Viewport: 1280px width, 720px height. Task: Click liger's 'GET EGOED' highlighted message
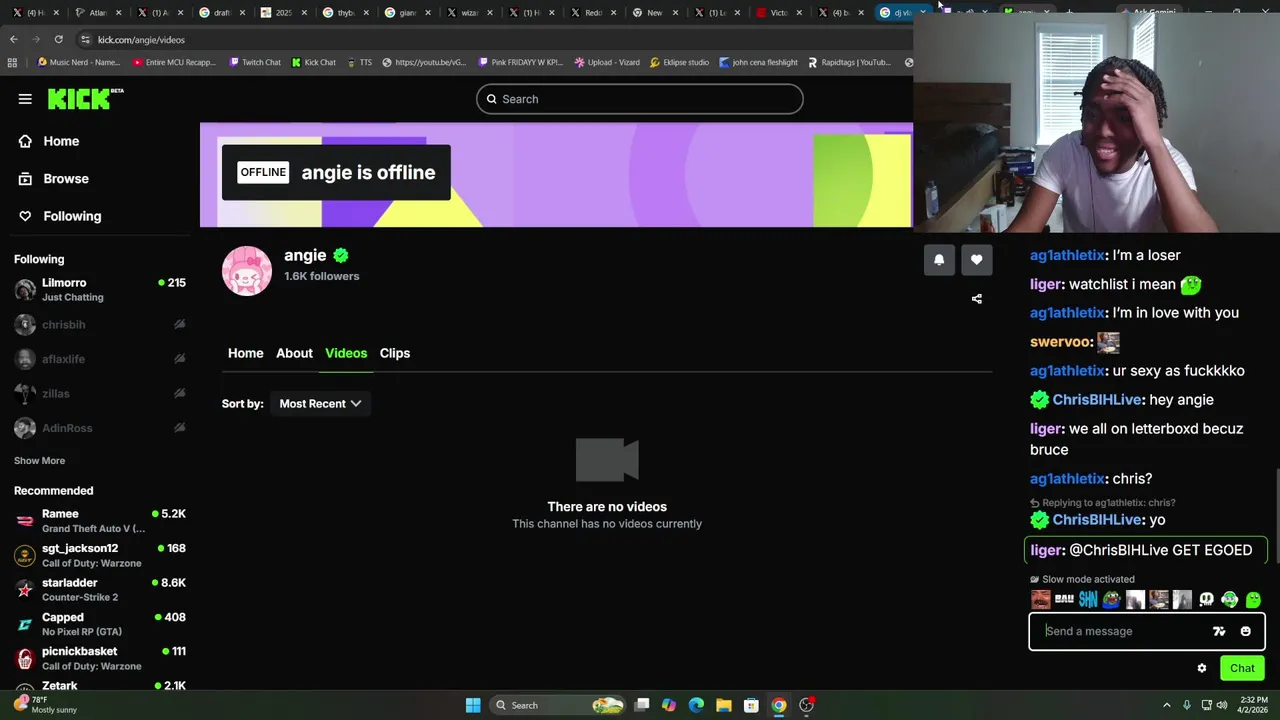coord(1146,550)
